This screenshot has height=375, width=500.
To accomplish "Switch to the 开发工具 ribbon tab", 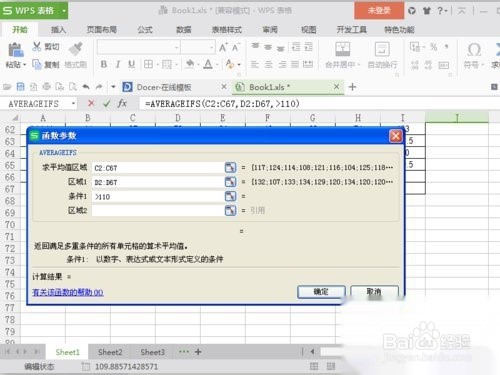I will click(x=352, y=30).
